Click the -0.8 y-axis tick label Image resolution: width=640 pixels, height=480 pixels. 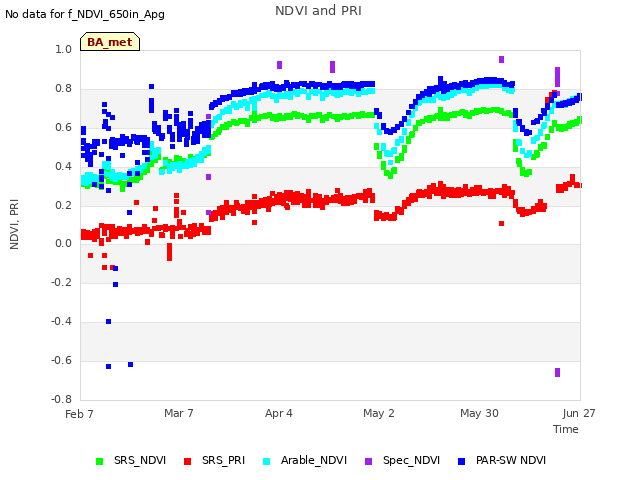(x=62, y=399)
